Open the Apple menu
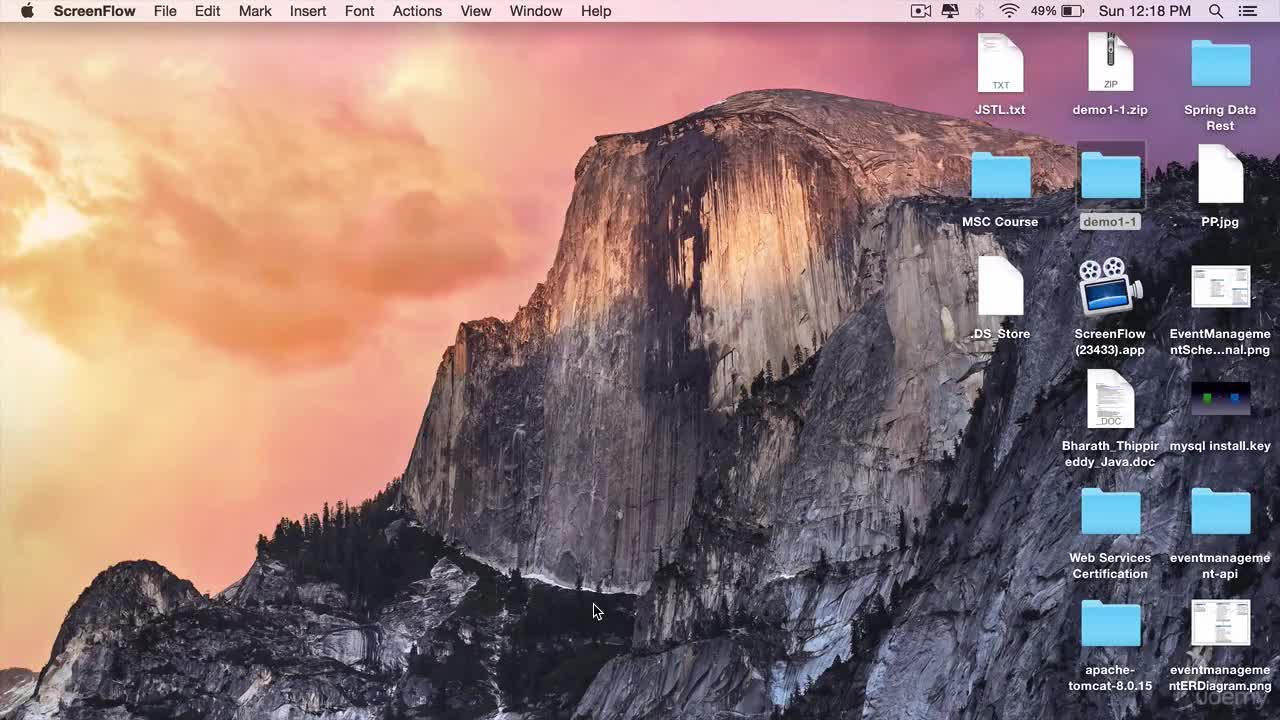The image size is (1280, 720). point(27,11)
